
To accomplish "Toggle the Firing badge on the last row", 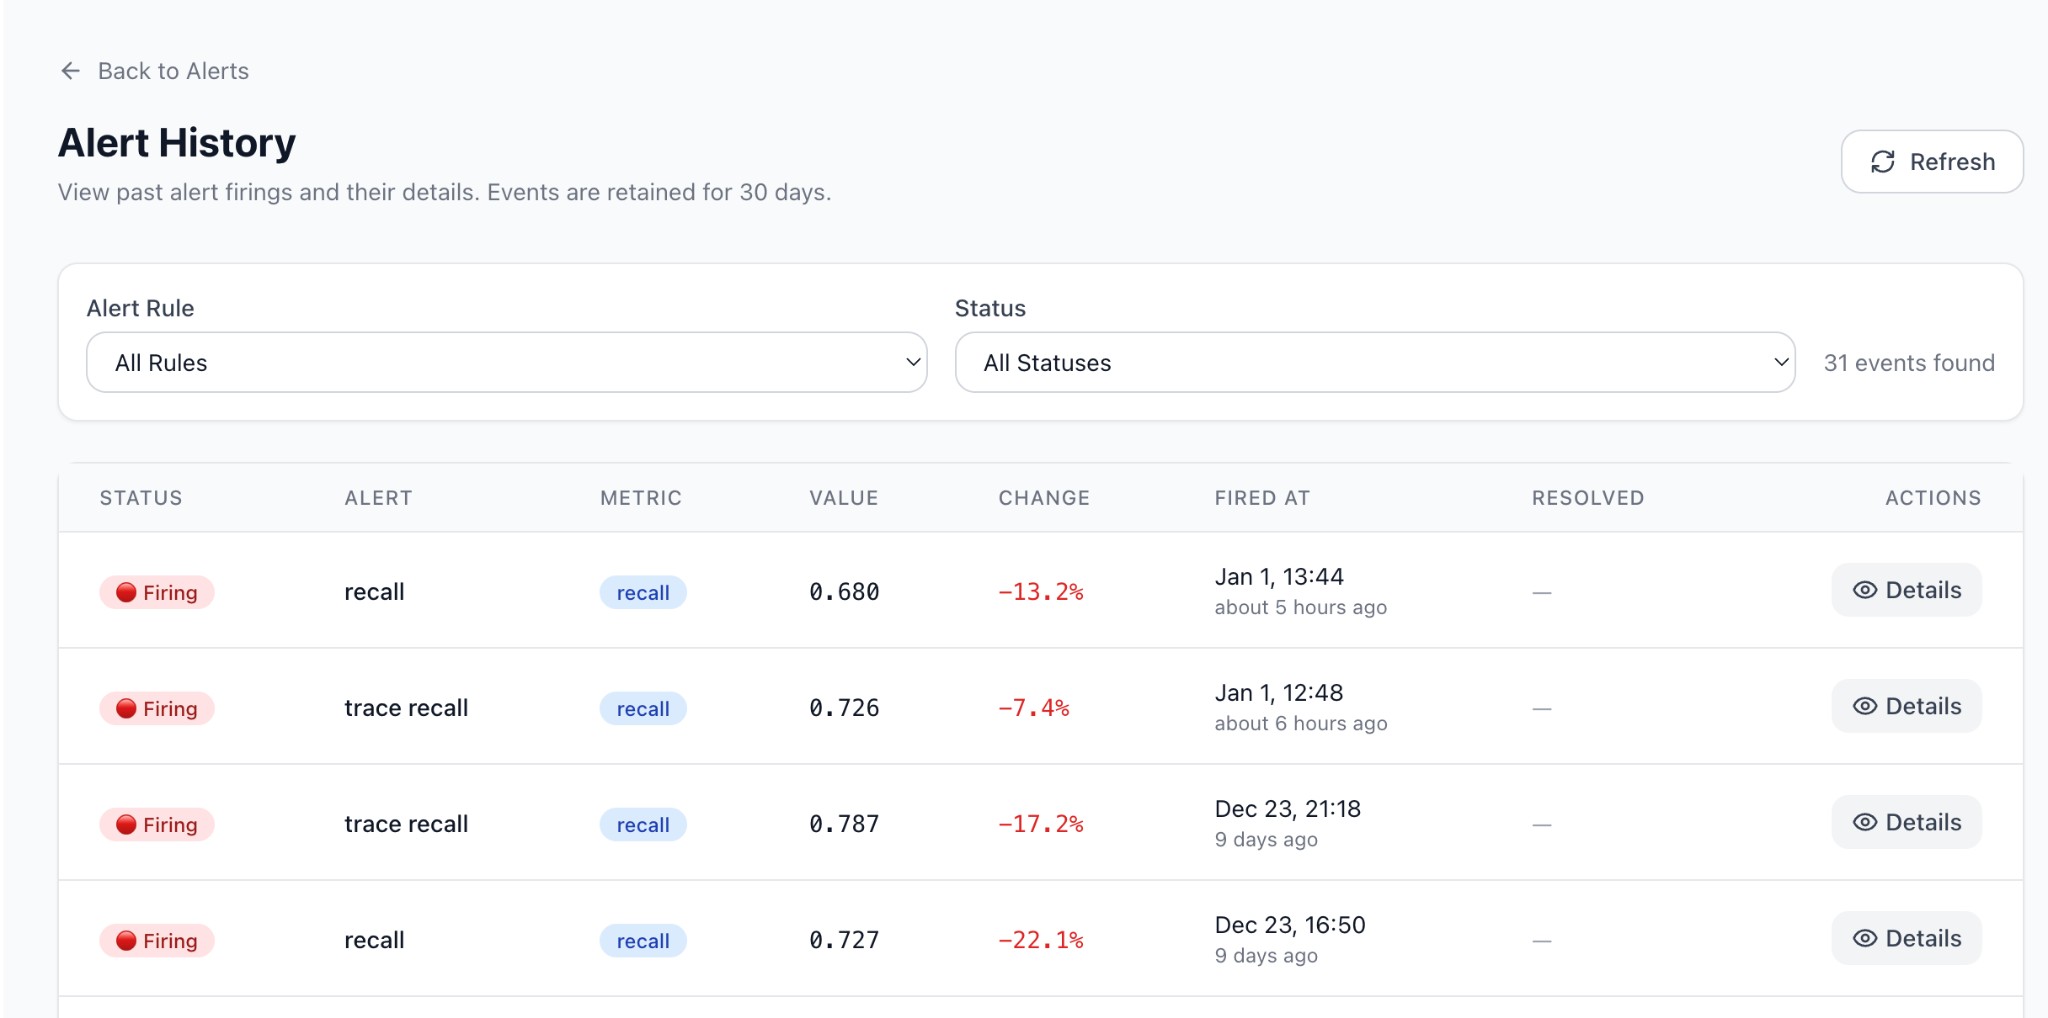I will pyautogui.click(x=157, y=940).
